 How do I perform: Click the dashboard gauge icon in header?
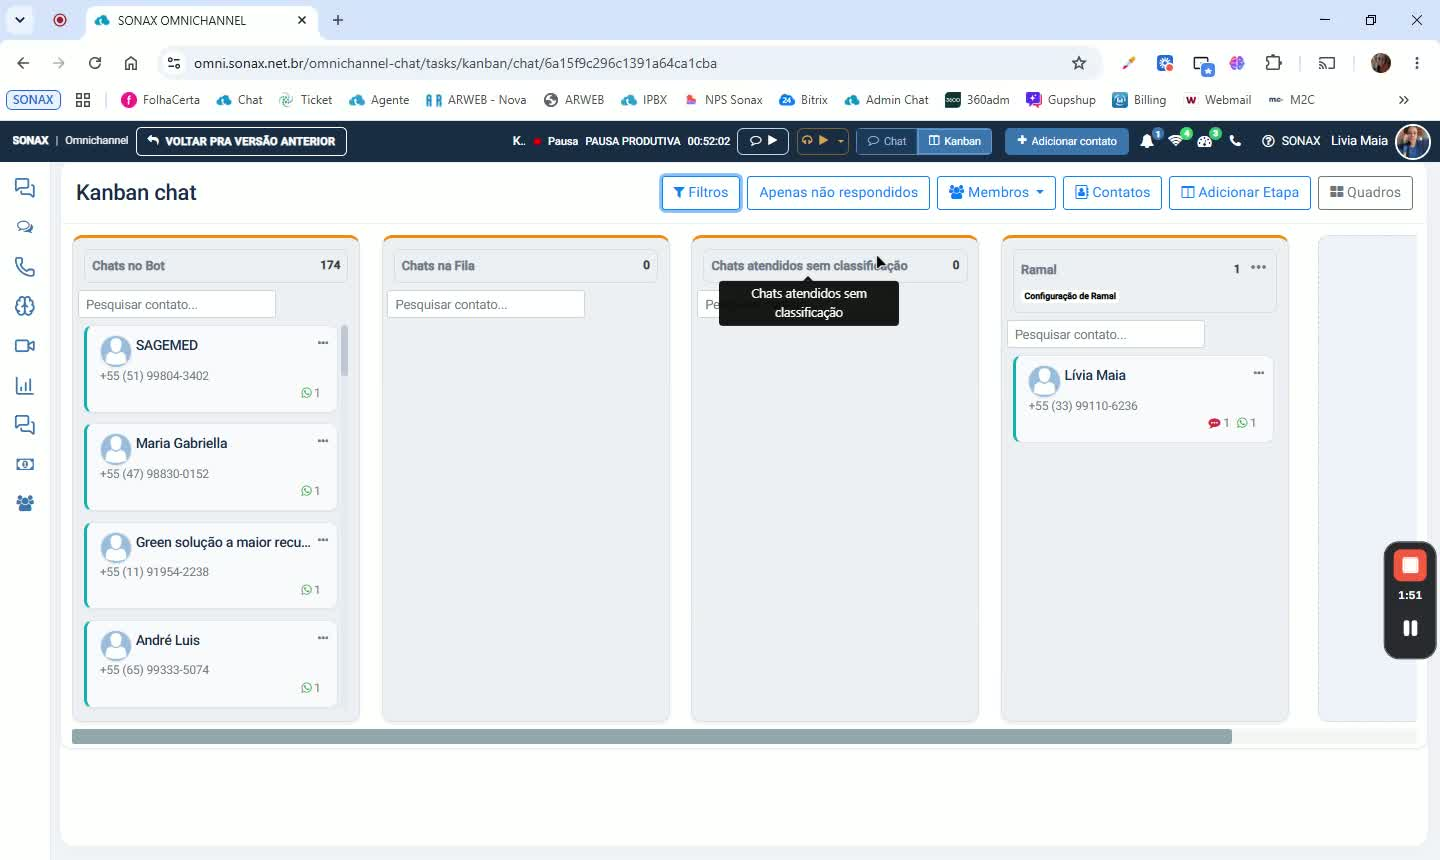point(1205,141)
